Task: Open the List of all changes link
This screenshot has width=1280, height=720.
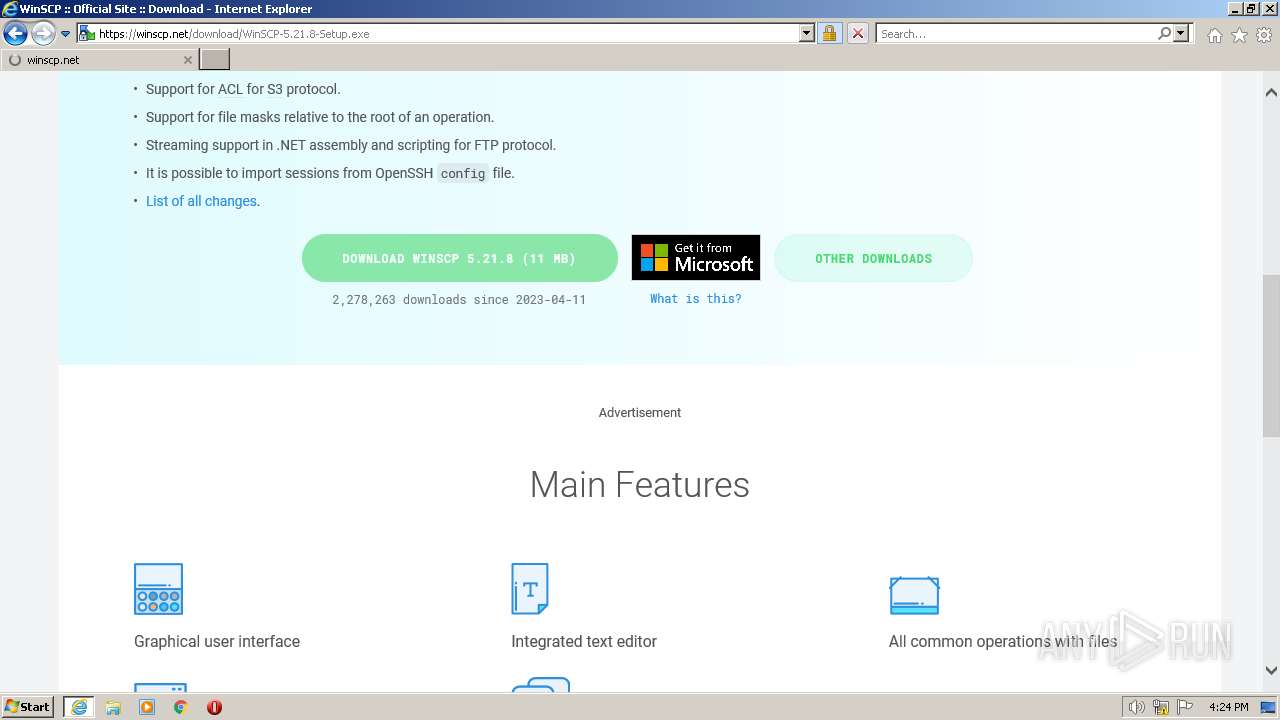Action: (201, 201)
